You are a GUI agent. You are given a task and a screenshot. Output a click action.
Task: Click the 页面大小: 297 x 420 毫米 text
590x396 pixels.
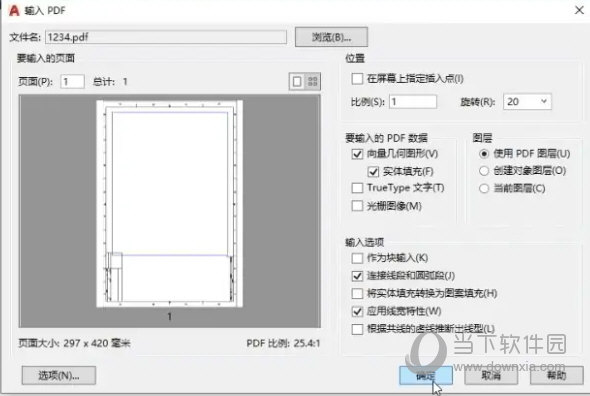coord(75,343)
